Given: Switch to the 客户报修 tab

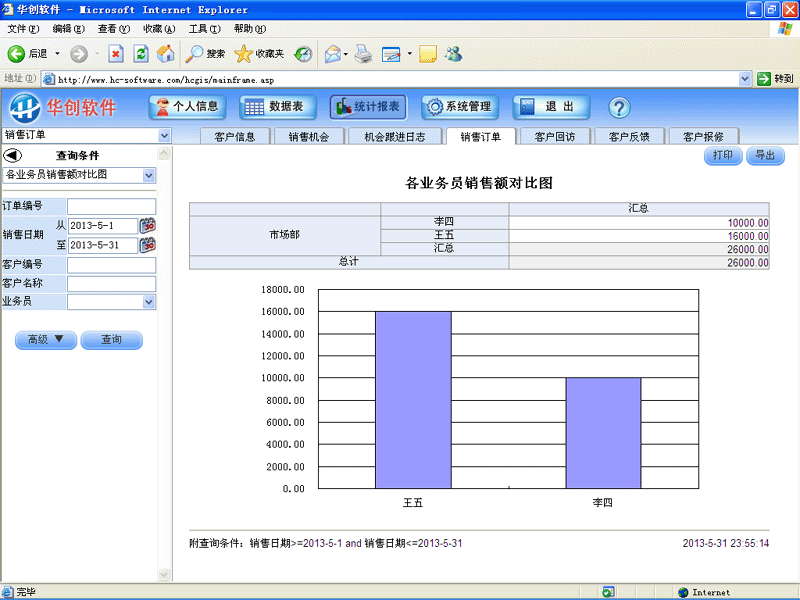Looking at the screenshot, I should click(703, 137).
